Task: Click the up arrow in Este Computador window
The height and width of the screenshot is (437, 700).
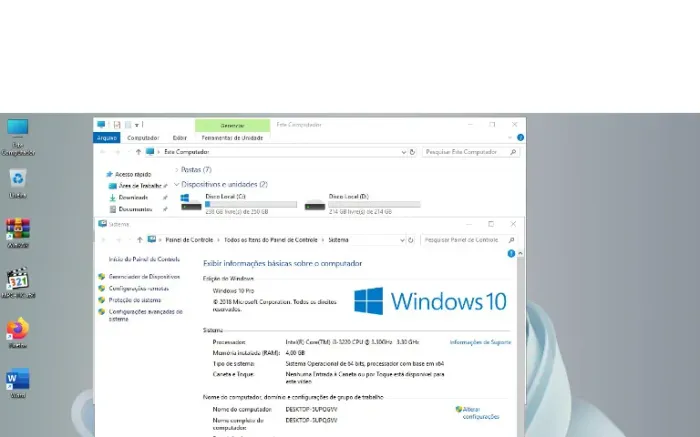Action: coord(138,152)
